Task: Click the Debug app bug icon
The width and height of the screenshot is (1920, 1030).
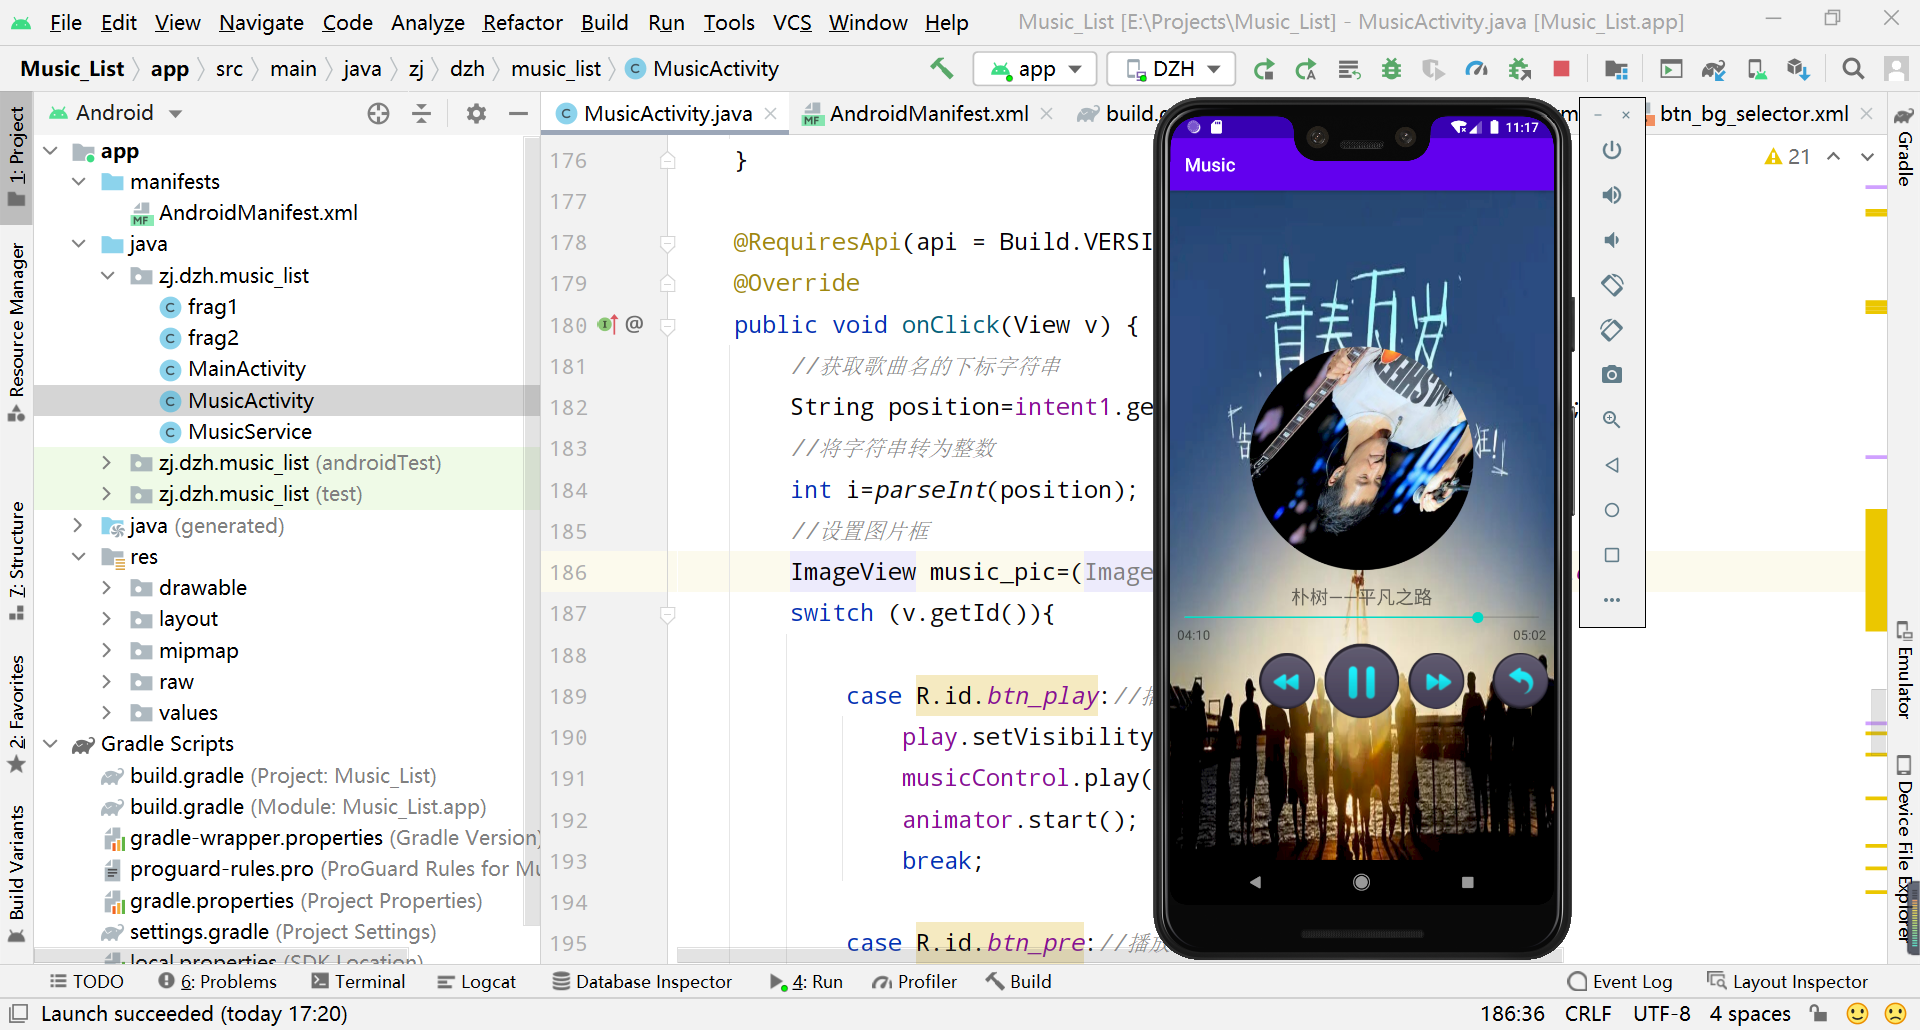Action: [1391, 69]
